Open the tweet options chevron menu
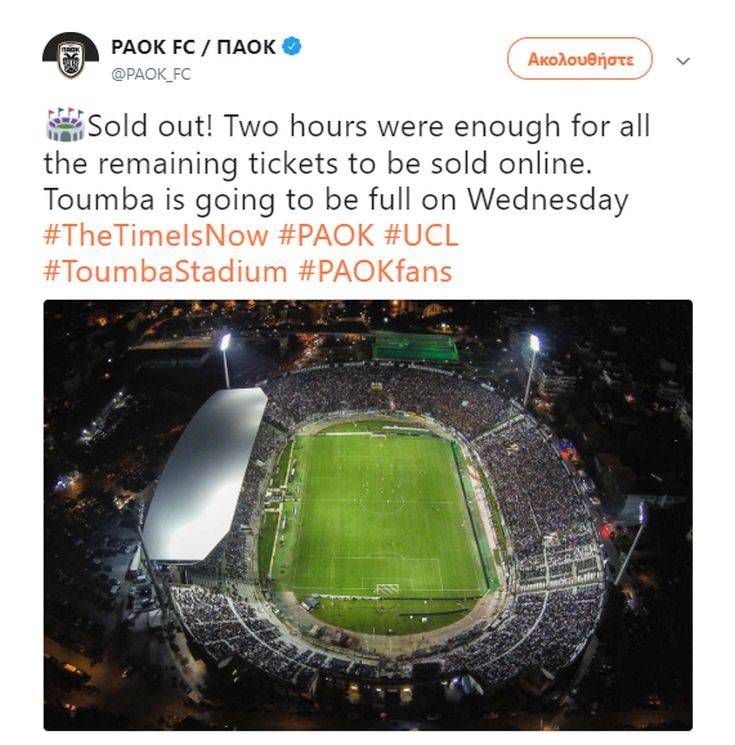The height and width of the screenshot is (745, 735). click(x=683, y=61)
